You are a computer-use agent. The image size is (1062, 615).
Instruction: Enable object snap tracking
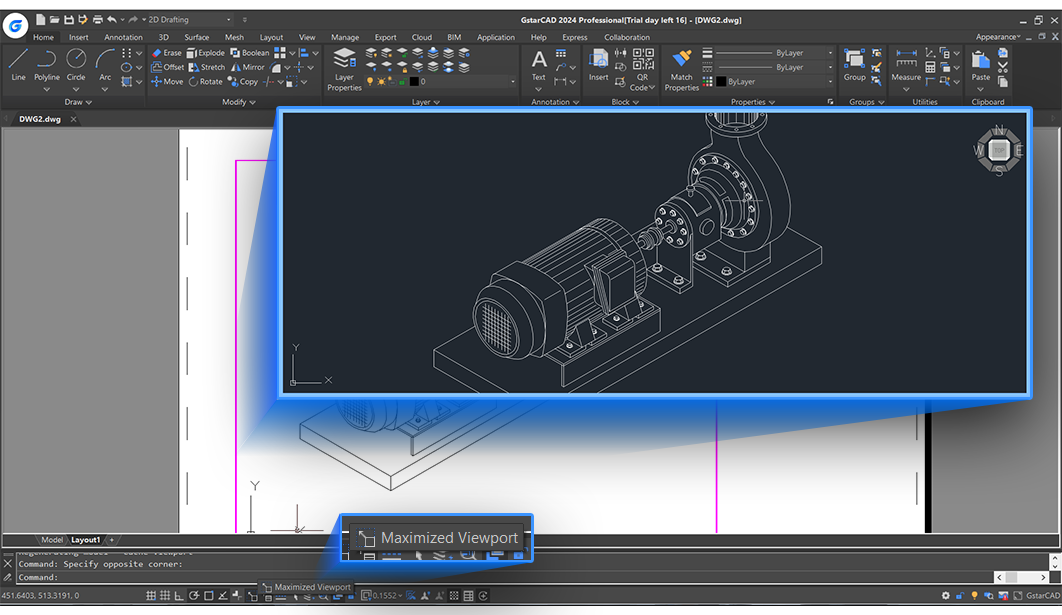coord(223,595)
